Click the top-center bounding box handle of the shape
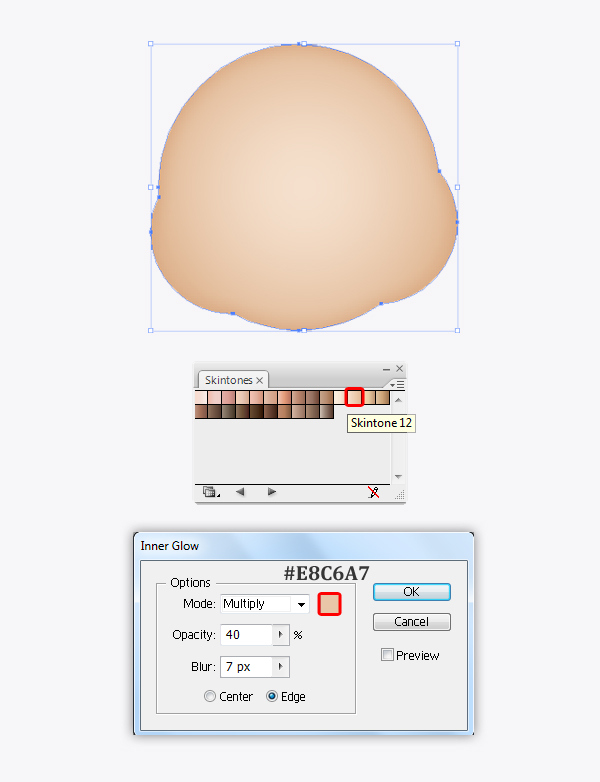The image size is (600, 782). 304,44
